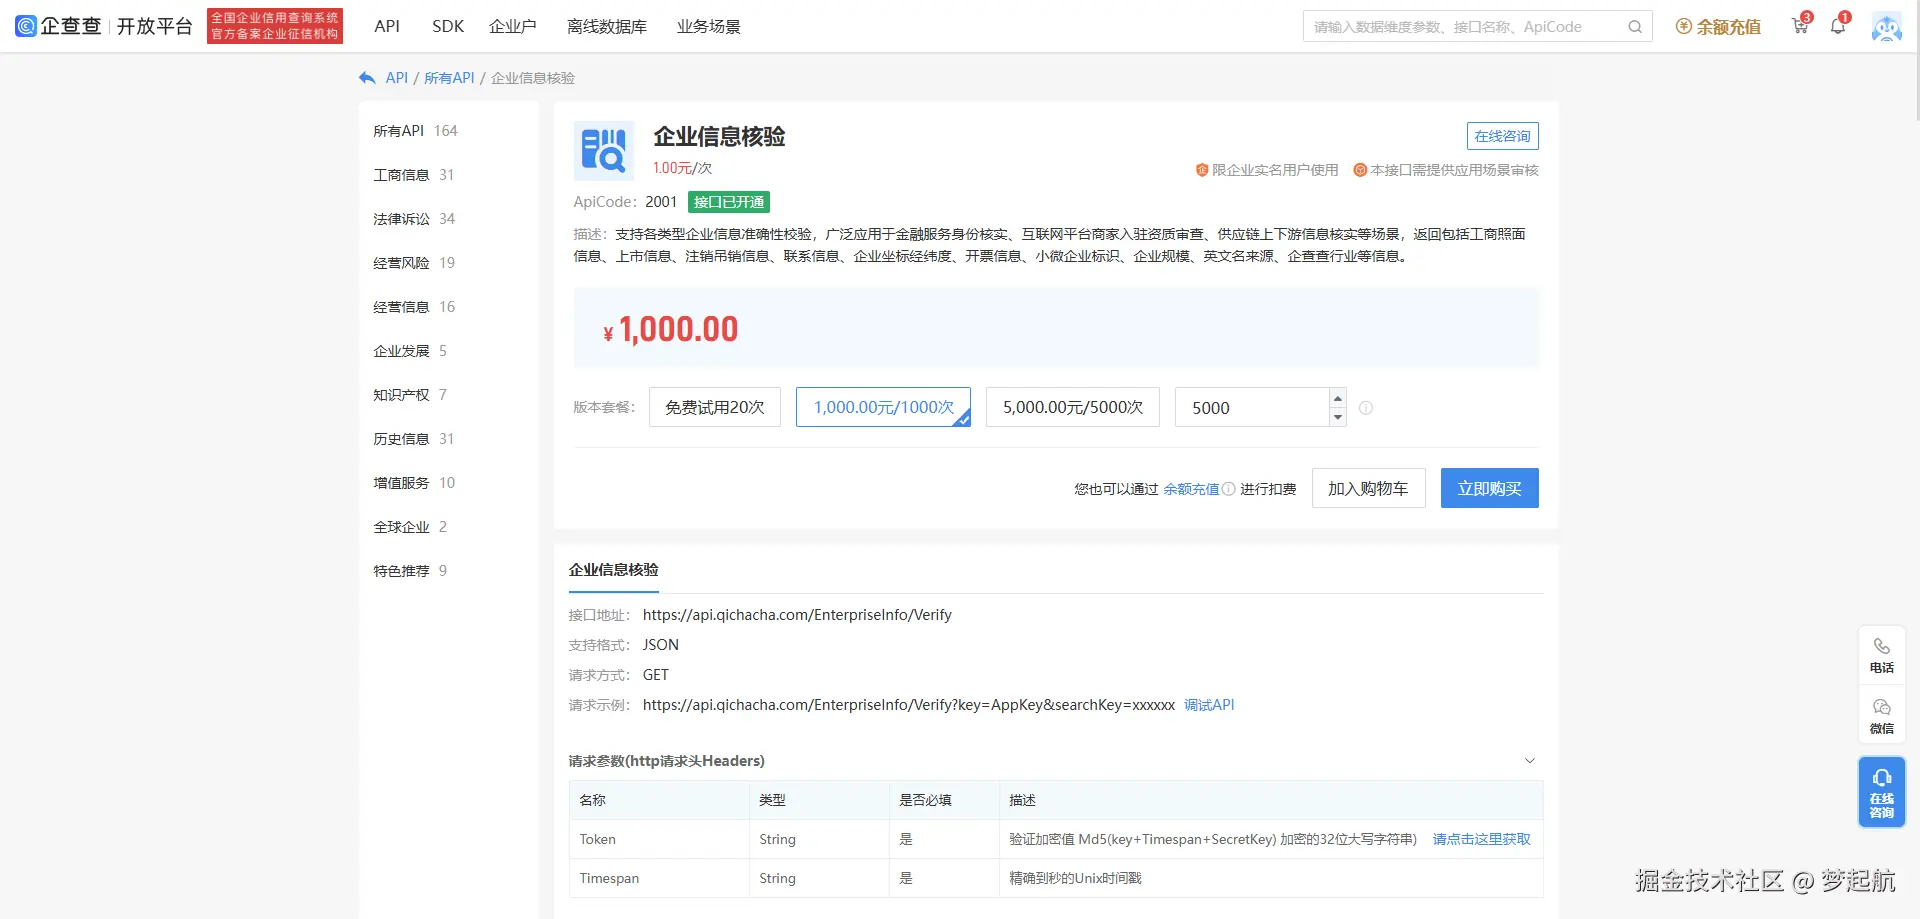Click the coin icon beside 余额充值
The height and width of the screenshot is (919, 1920).
[x=1684, y=27]
